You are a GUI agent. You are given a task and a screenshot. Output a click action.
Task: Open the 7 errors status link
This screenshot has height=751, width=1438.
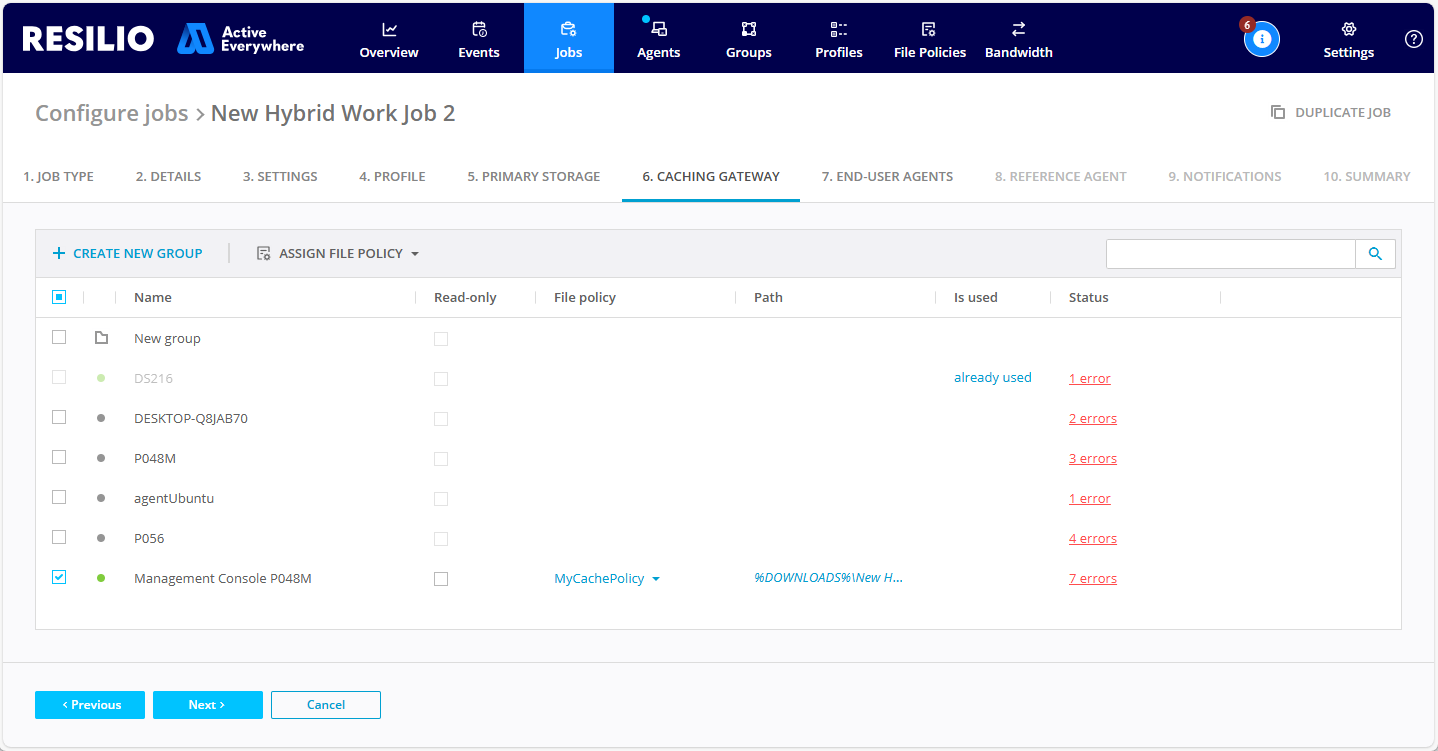pos(1092,579)
